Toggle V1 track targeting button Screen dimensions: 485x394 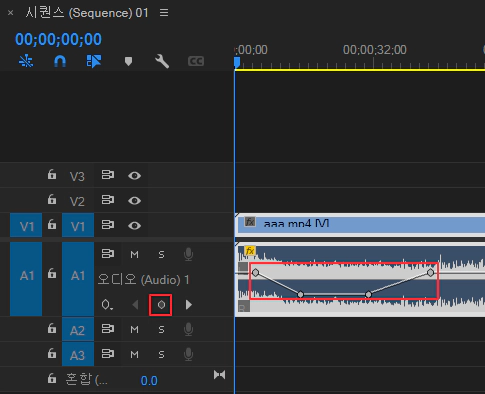point(78,225)
